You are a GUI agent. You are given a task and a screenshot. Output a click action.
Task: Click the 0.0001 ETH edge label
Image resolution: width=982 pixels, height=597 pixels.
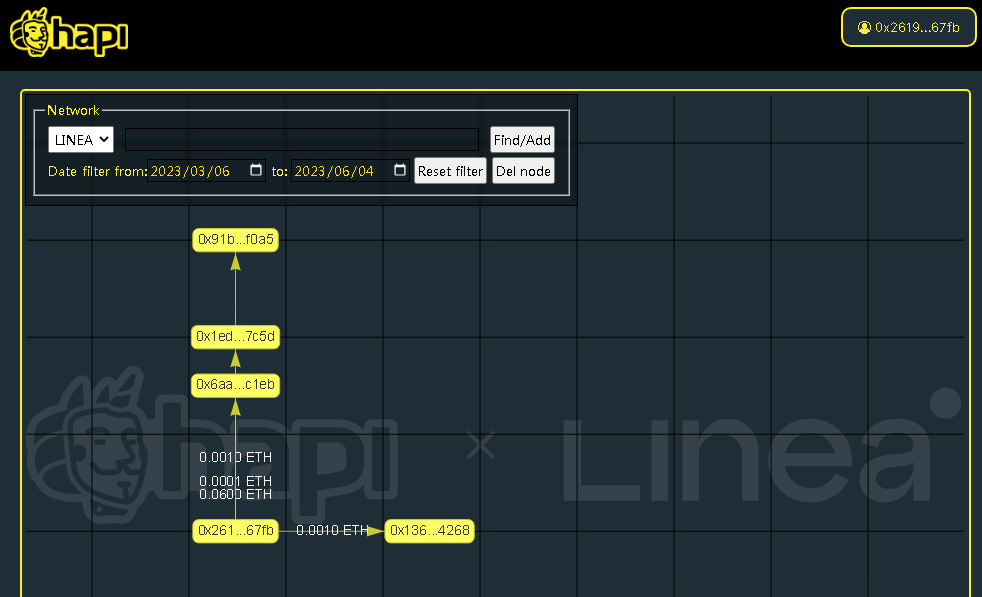pos(235,481)
